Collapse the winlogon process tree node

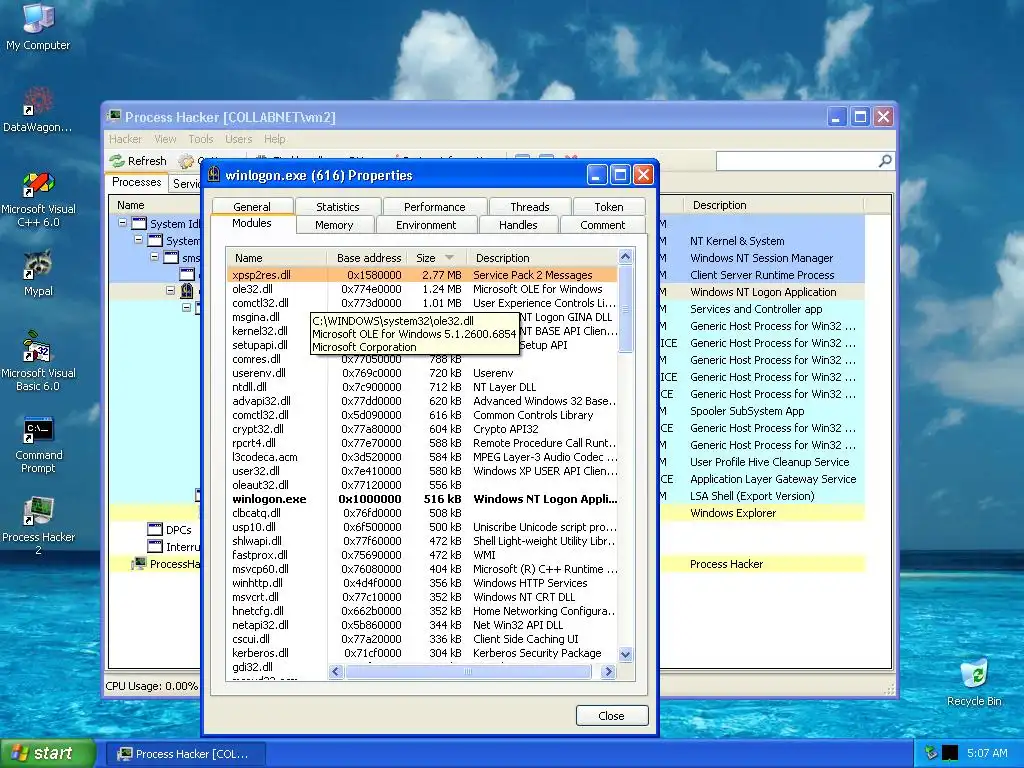coord(170,291)
